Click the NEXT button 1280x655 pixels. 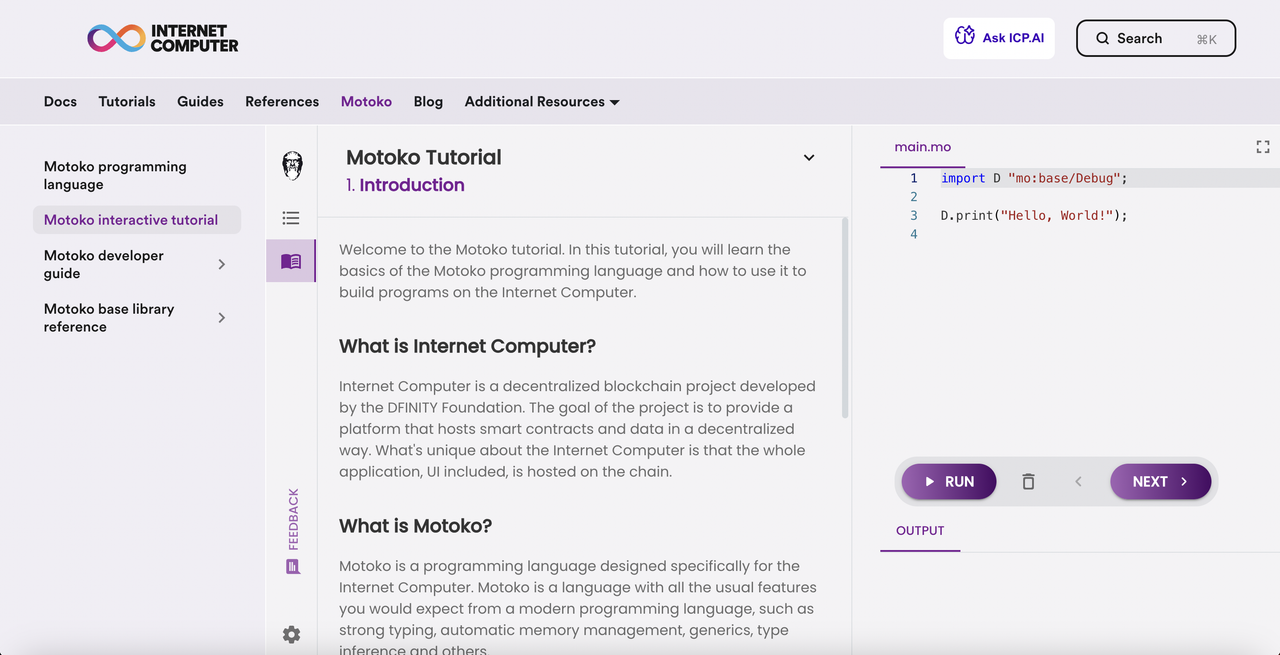[1160, 481]
